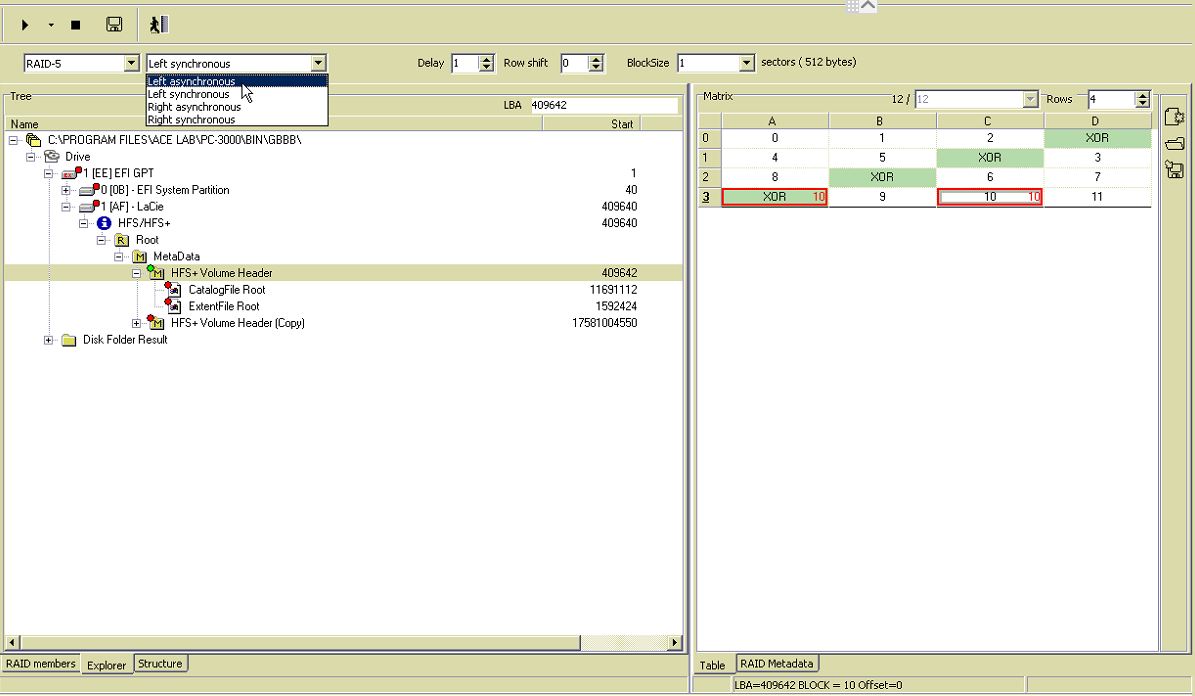The height and width of the screenshot is (696, 1195).
Task: Collapse the 1 [AF] - LaCie node
Action: click(x=66, y=207)
